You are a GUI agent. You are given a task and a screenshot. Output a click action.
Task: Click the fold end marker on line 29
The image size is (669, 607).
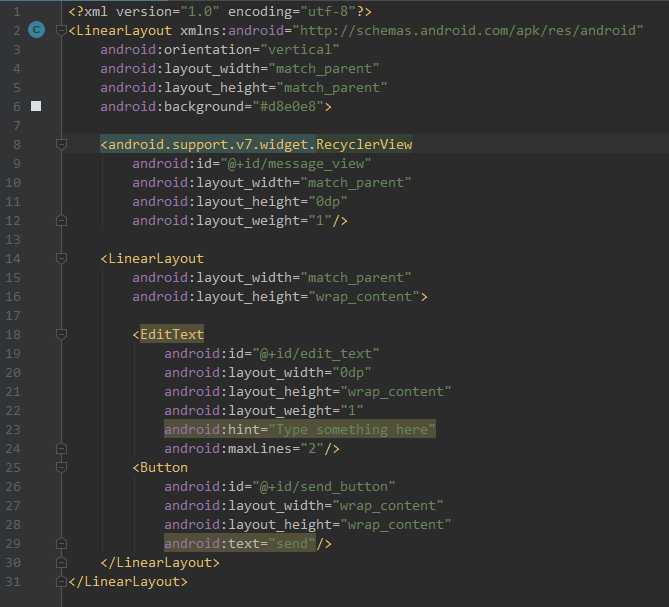61,544
